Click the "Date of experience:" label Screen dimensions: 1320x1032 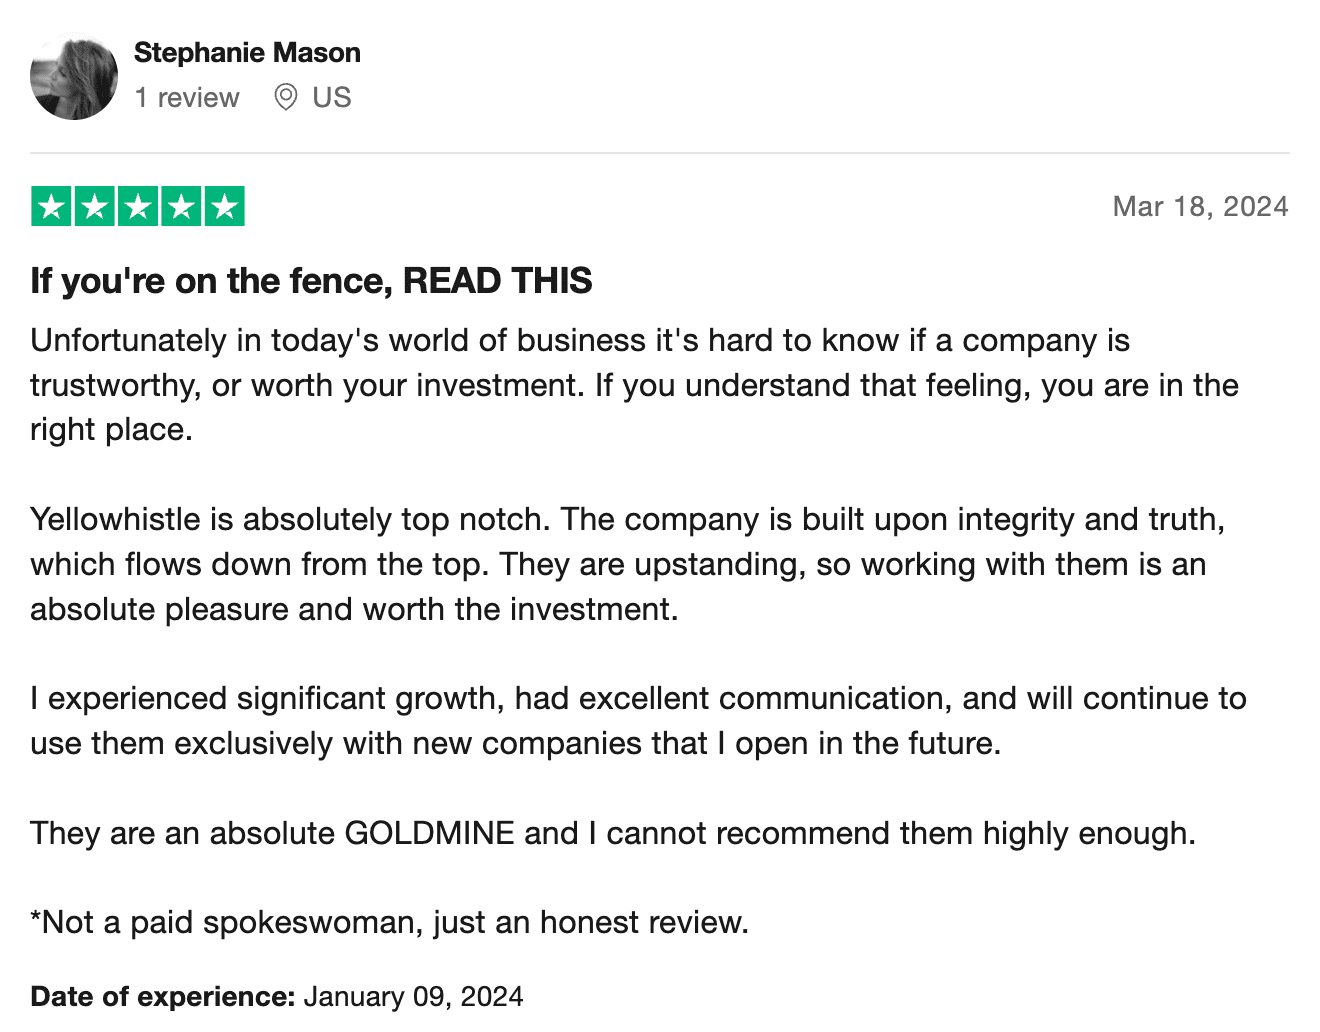pos(163,996)
